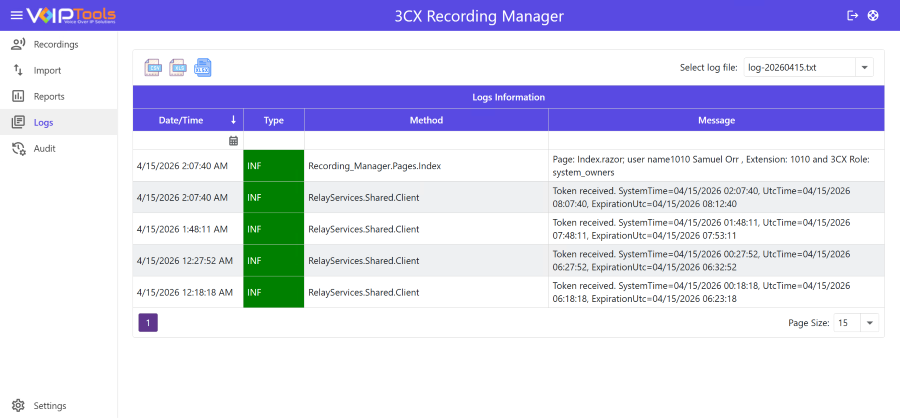900x418 pixels.
Task: Select page 1 in pagination
Action: [147, 323]
